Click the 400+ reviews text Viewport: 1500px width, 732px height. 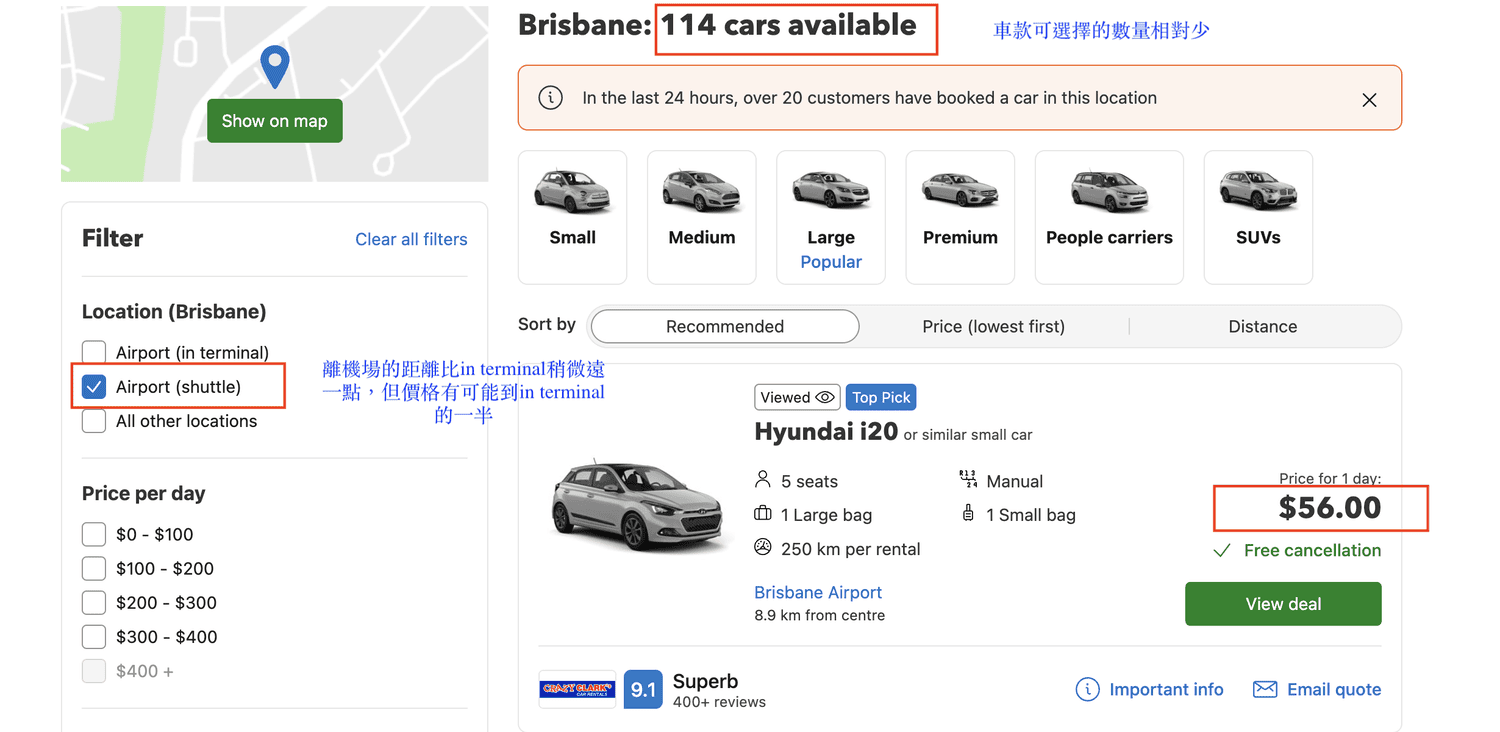tap(719, 702)
